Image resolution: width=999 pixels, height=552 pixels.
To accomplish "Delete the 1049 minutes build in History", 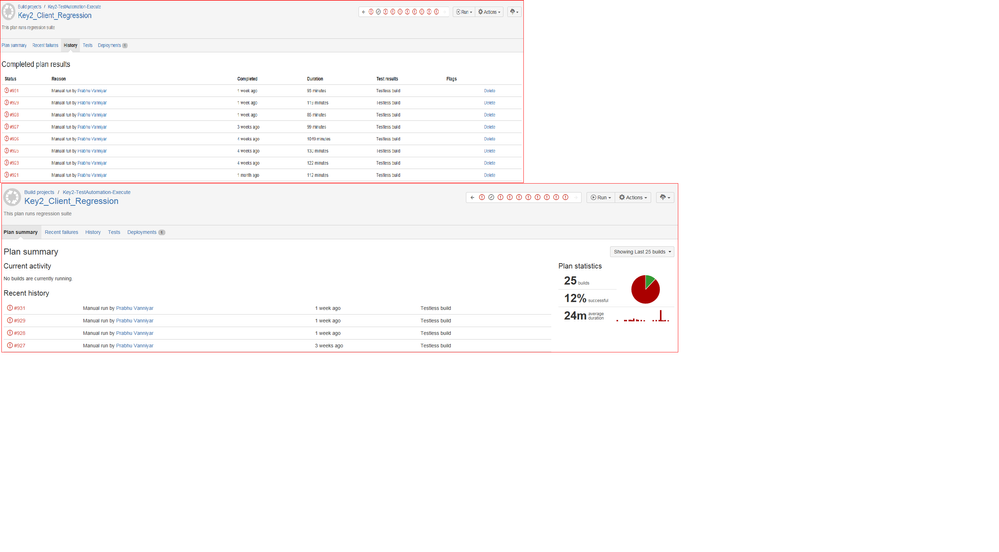I will [489, 138].
